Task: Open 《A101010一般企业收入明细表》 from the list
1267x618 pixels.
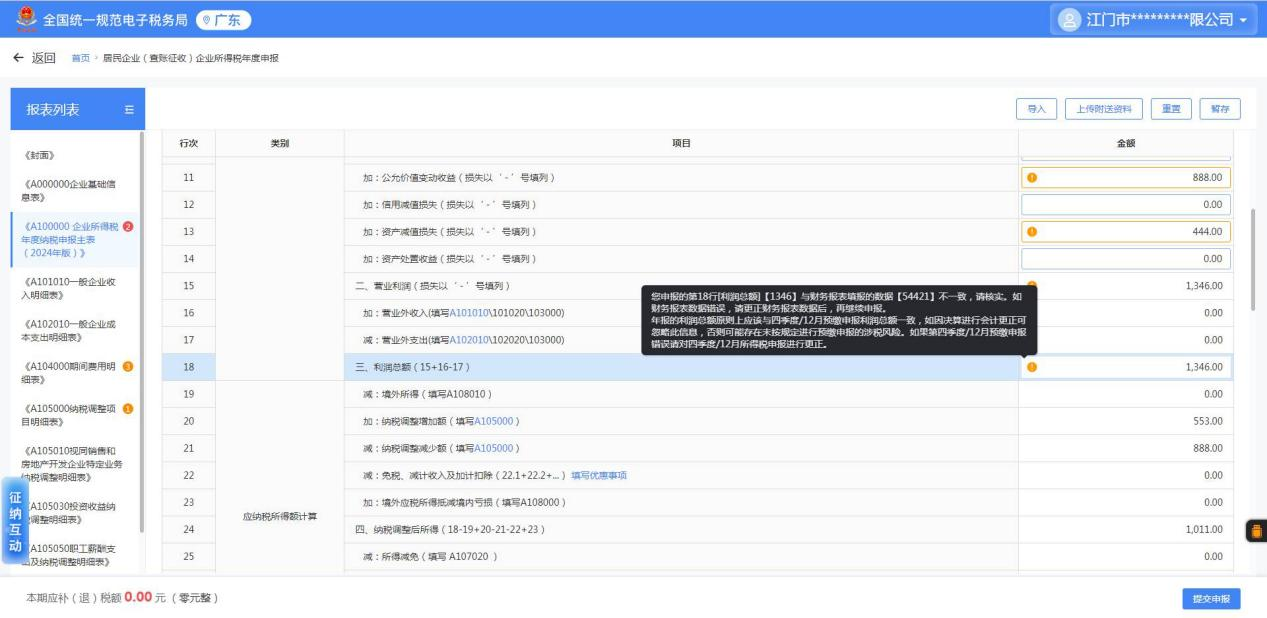Action: [x=71, y=288]
